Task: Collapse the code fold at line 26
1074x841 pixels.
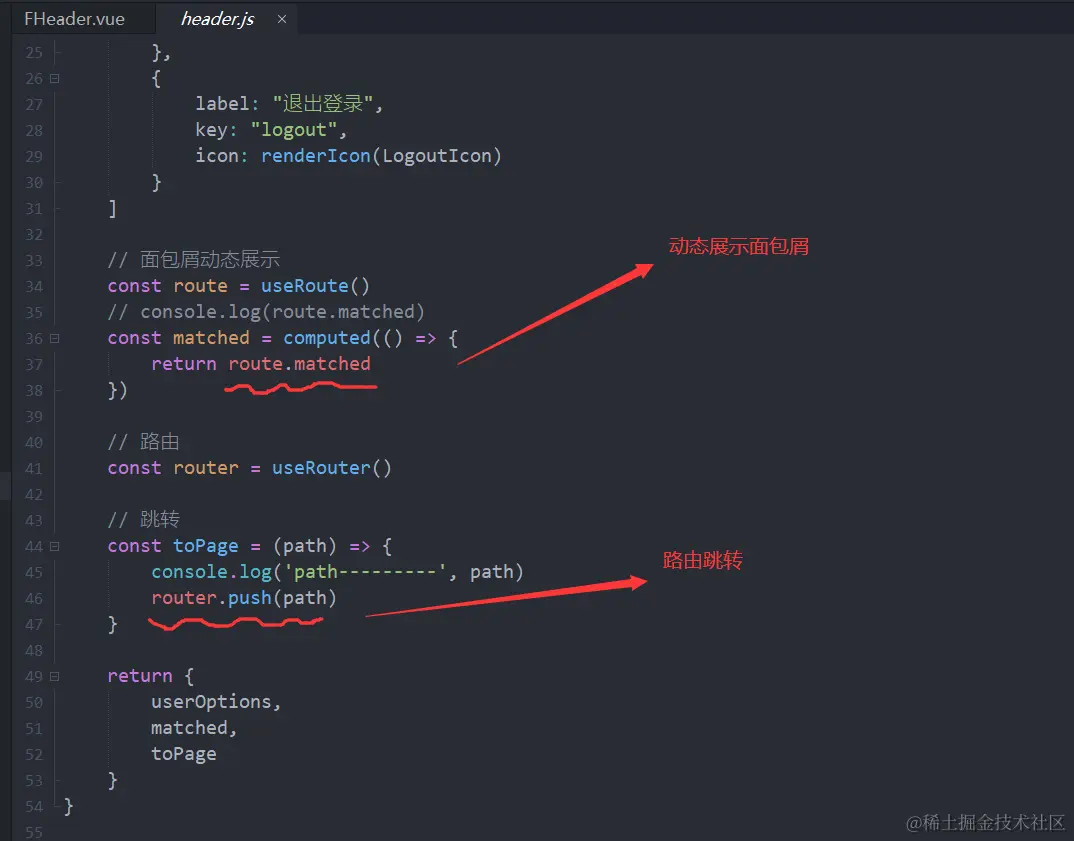Action: click(x=55, y=79)
